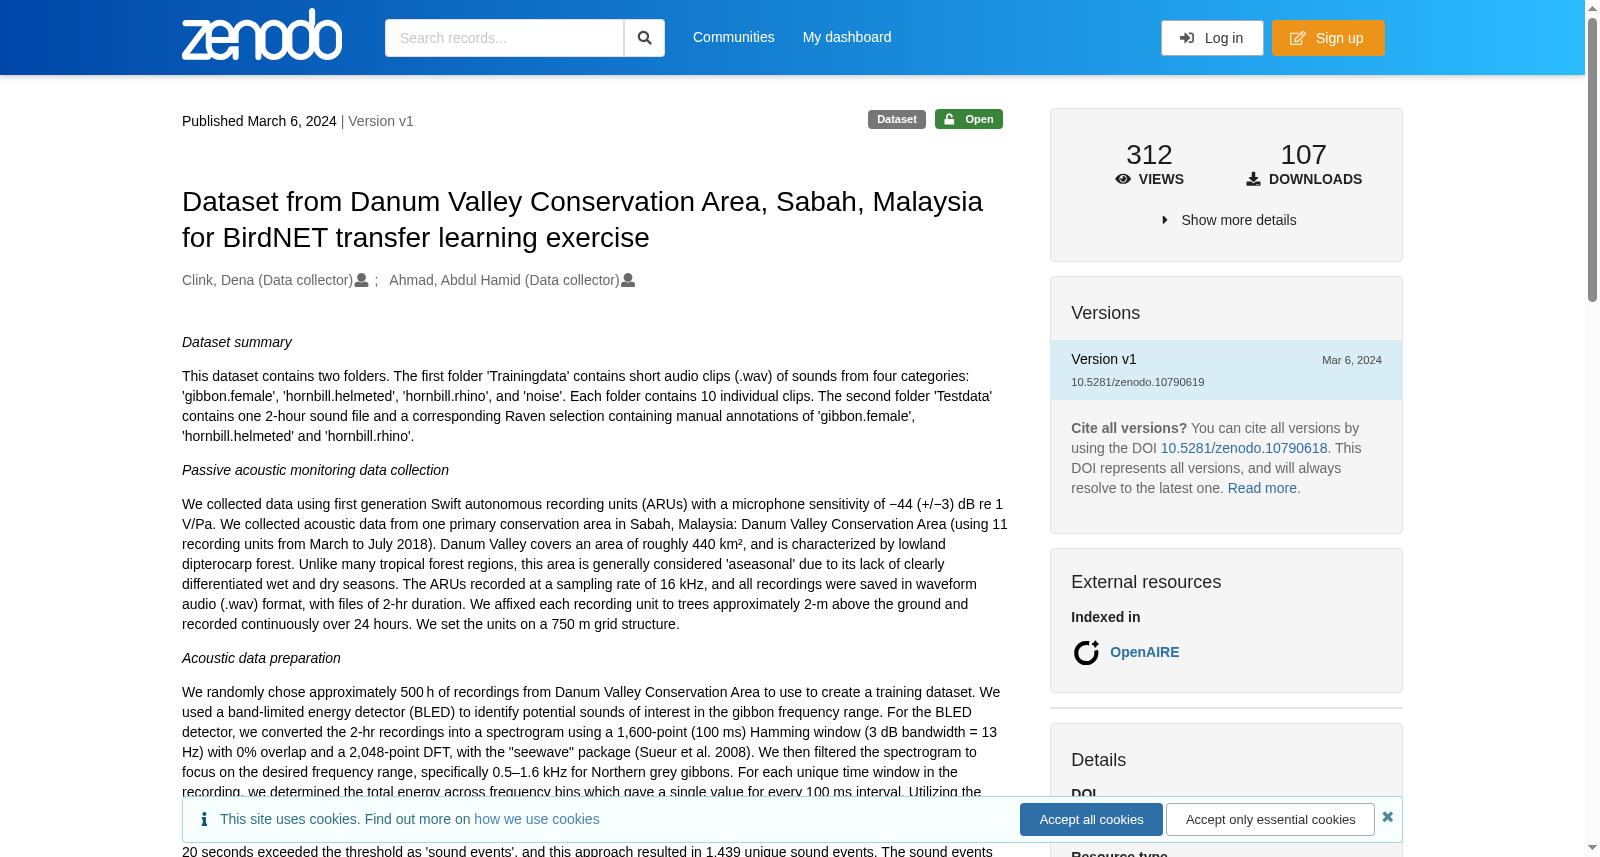Click the Log in button
This screenshot has width=1600, height=857.
(1212, 38)
